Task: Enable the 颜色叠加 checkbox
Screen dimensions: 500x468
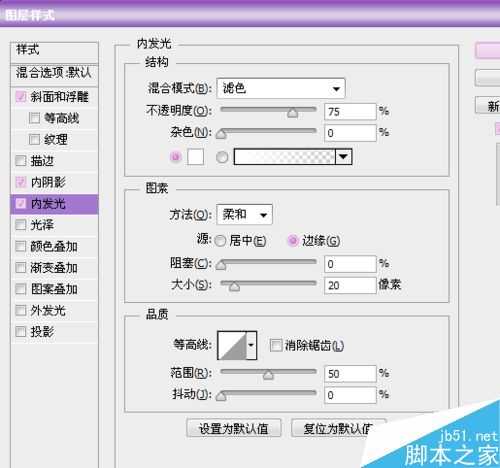Action: point(21,246)
